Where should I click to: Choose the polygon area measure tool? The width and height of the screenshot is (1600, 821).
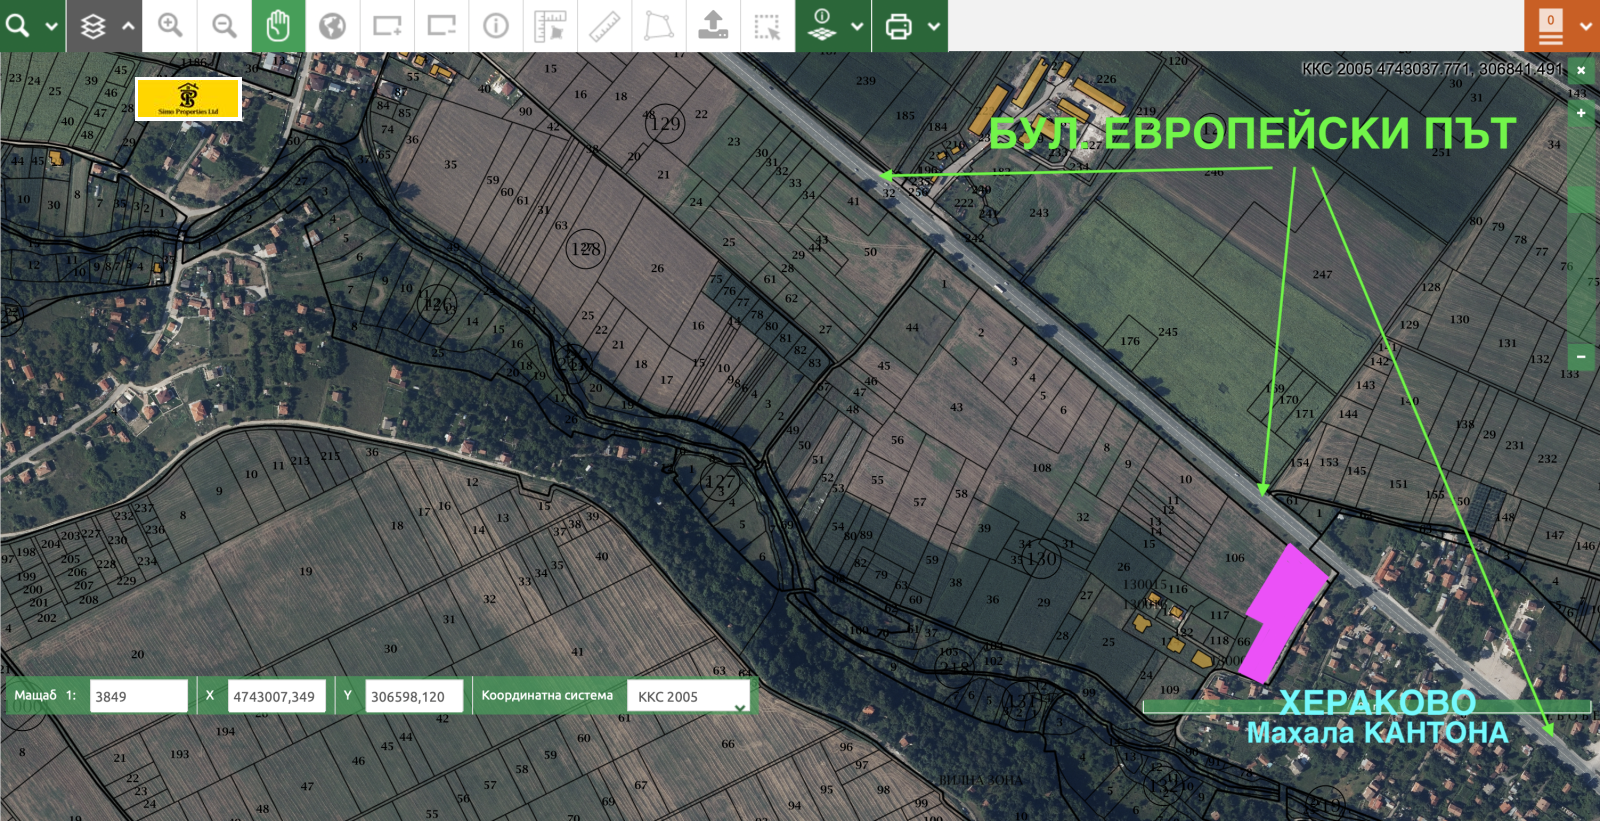658,26
